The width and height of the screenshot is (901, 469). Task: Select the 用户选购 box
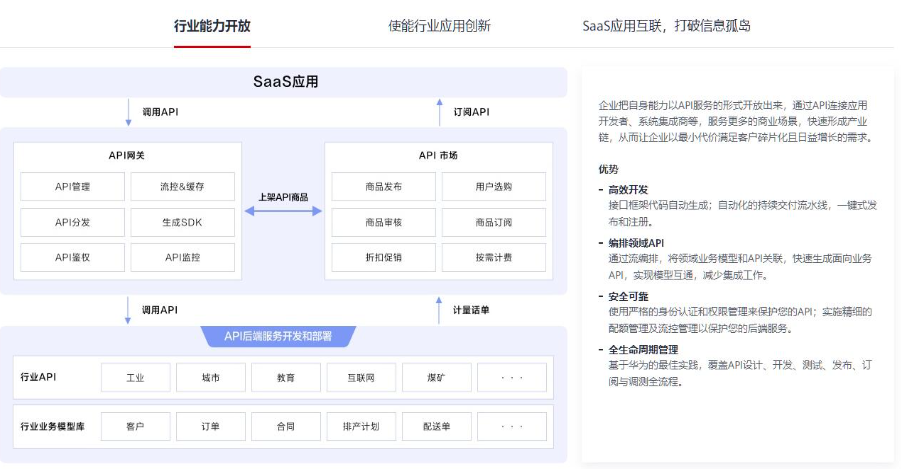point(493,186)
